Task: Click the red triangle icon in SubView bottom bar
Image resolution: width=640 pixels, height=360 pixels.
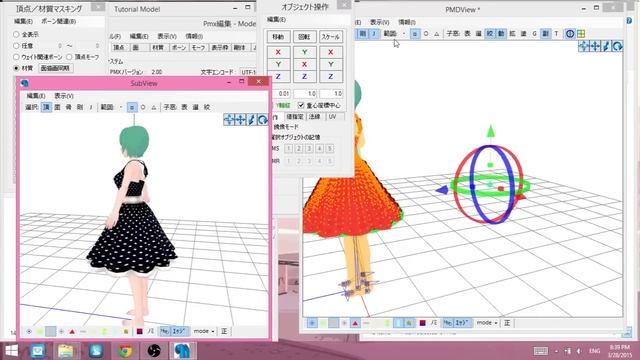Action: coord(72,331)
